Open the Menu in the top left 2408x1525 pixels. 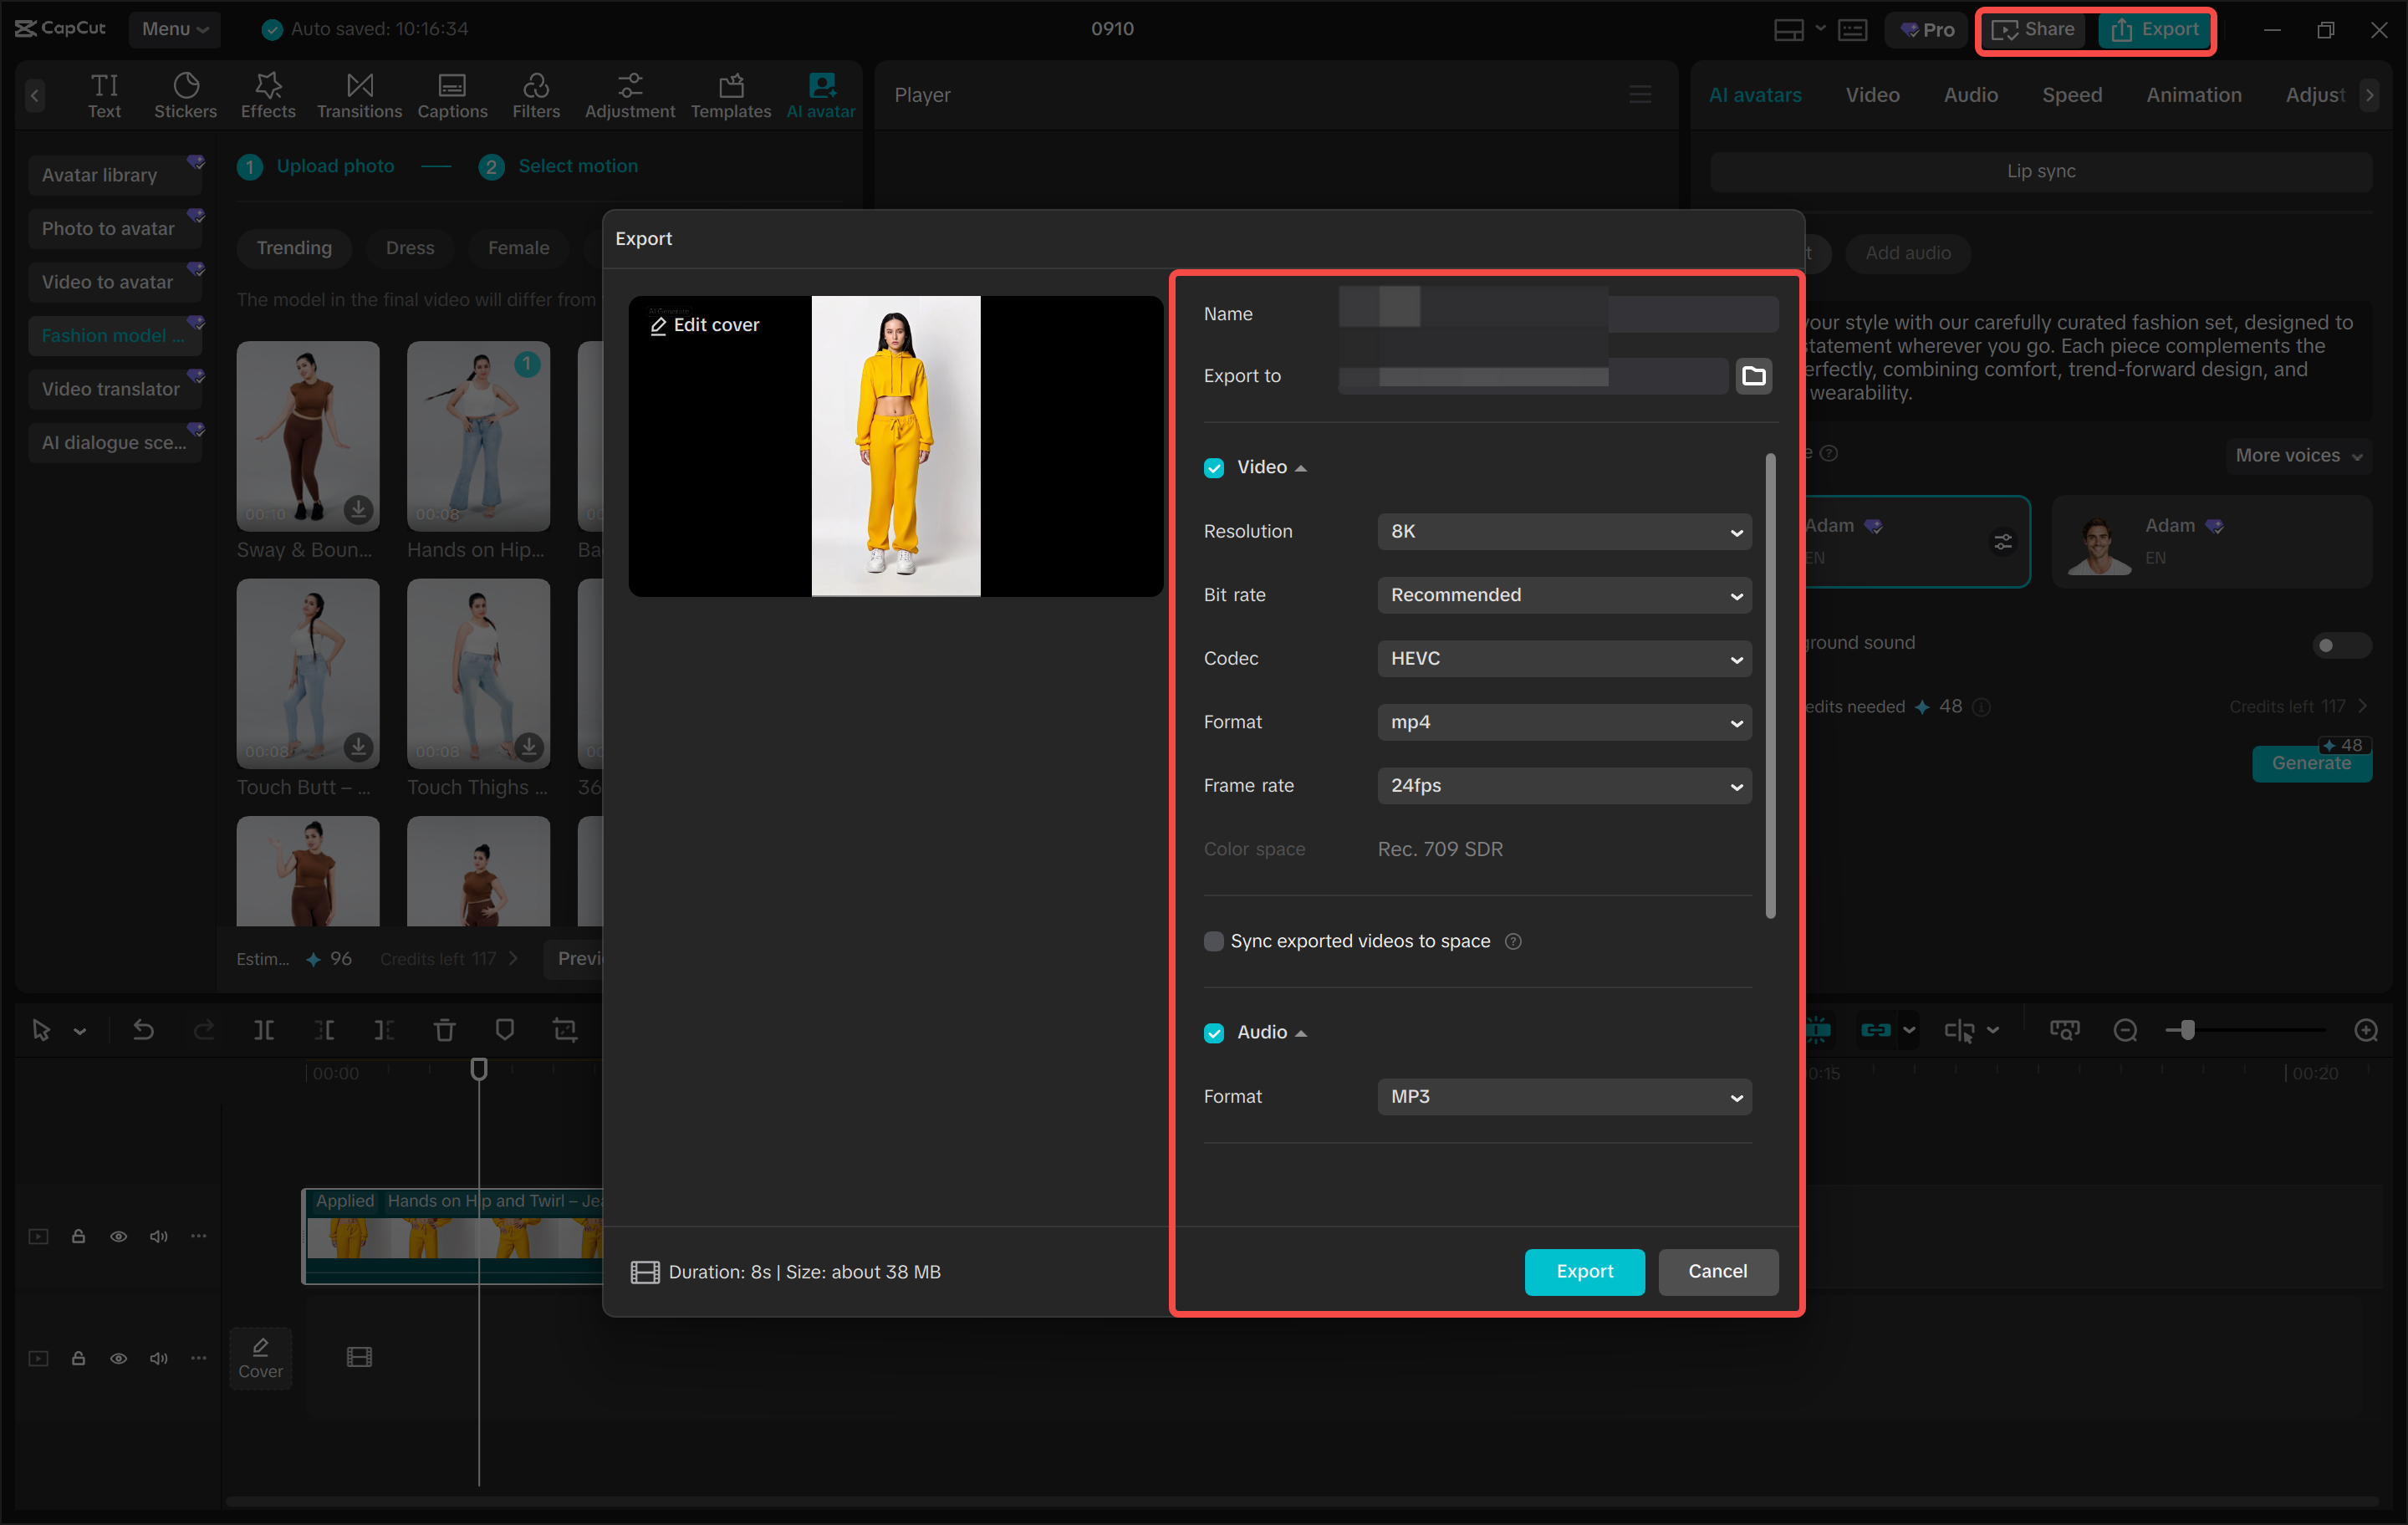tap(175, 29)
